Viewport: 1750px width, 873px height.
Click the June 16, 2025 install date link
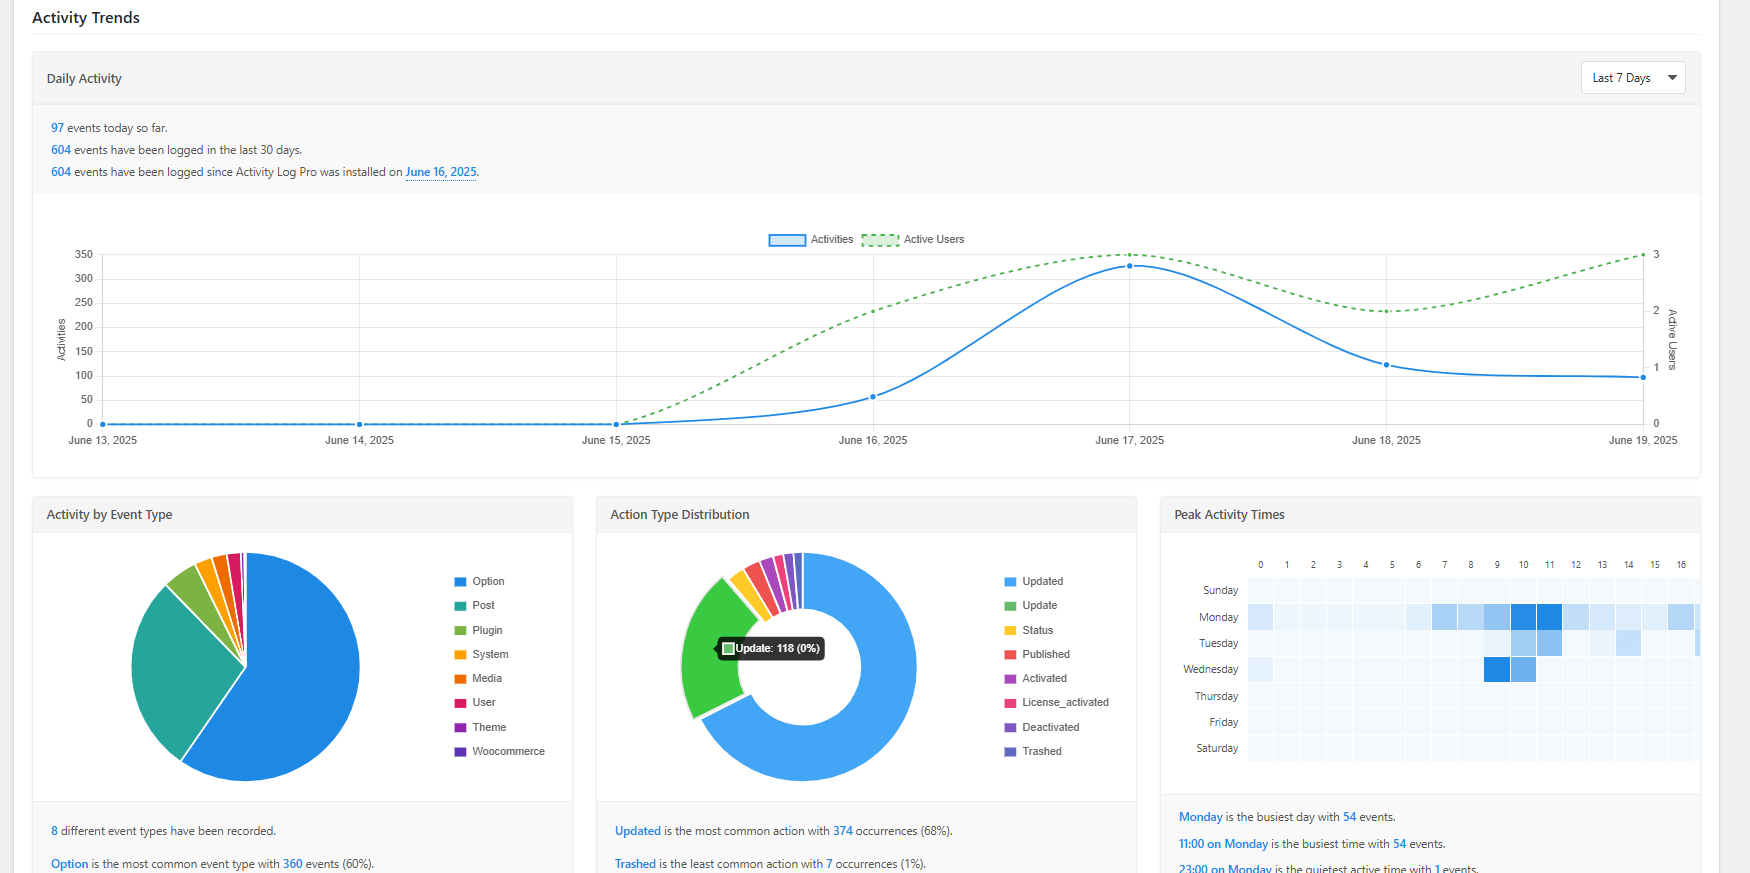click(441, 172)
